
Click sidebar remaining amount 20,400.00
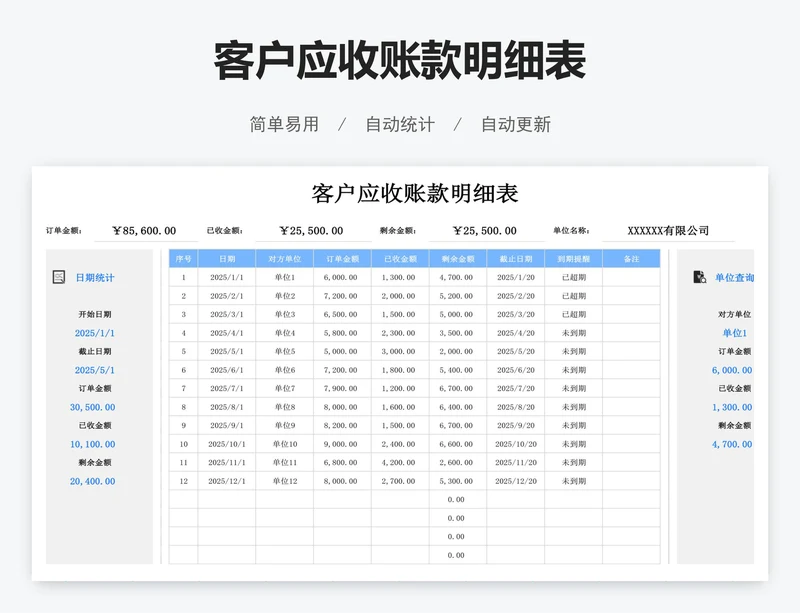click(x=93, y=481)
